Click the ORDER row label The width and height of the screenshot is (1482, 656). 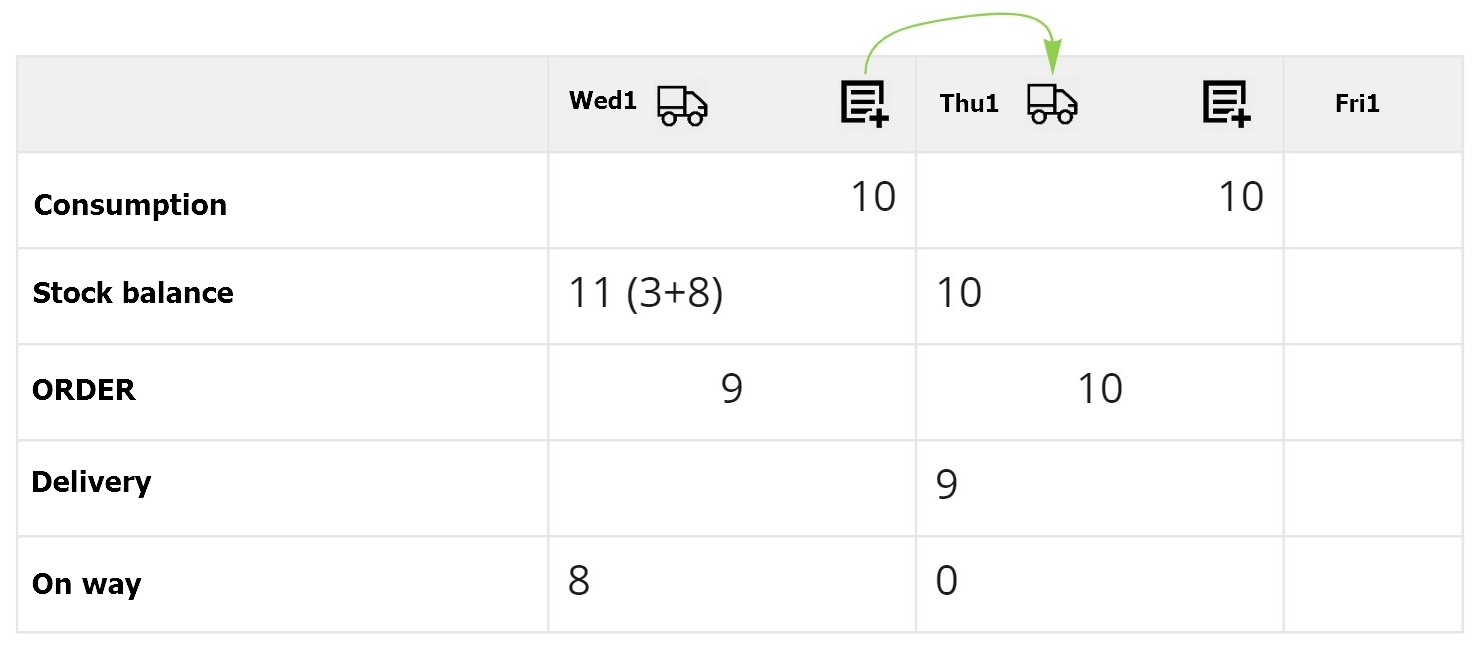84,389
